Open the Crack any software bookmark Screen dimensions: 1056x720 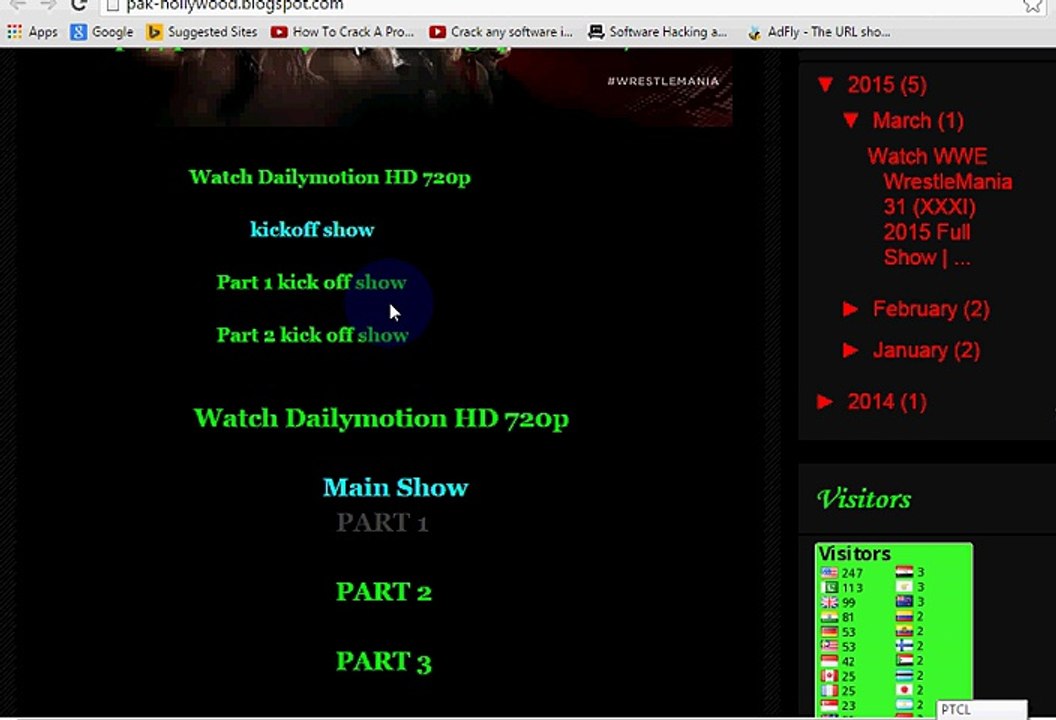501,32
